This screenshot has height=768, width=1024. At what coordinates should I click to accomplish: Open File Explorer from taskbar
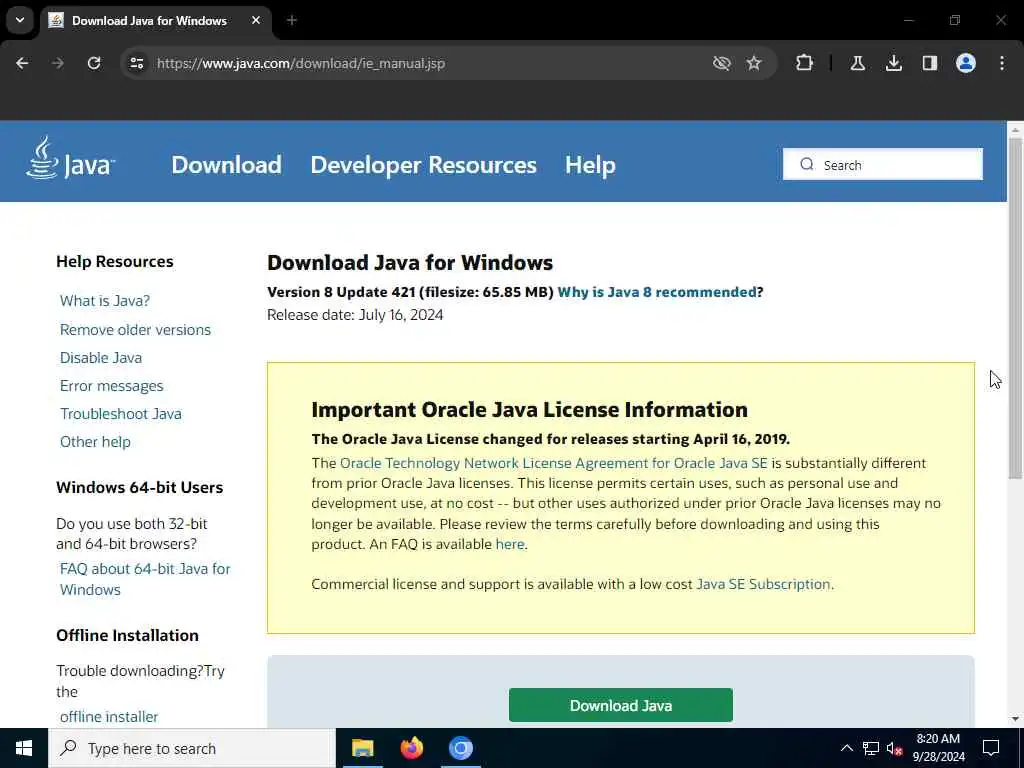coord(362,748)
